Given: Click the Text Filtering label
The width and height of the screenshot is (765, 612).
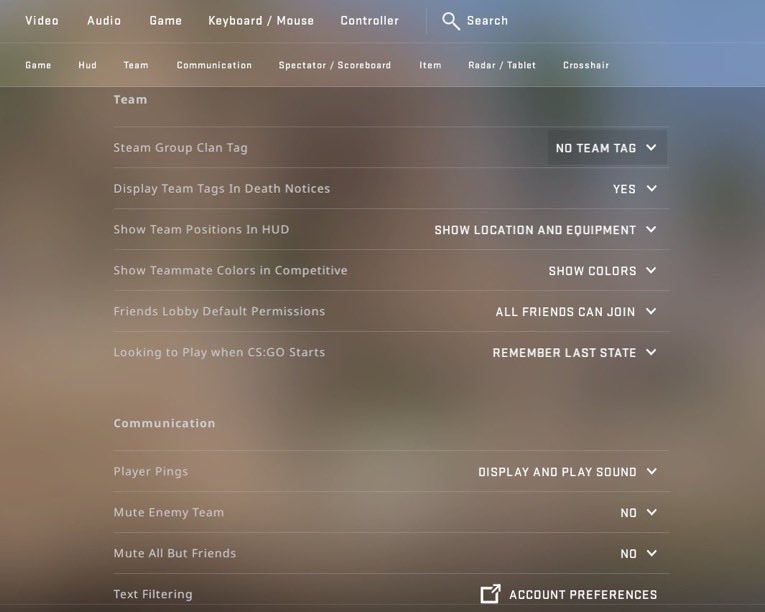Looking at the screenshot, I should pyautogui.click(x=153, y=594).
